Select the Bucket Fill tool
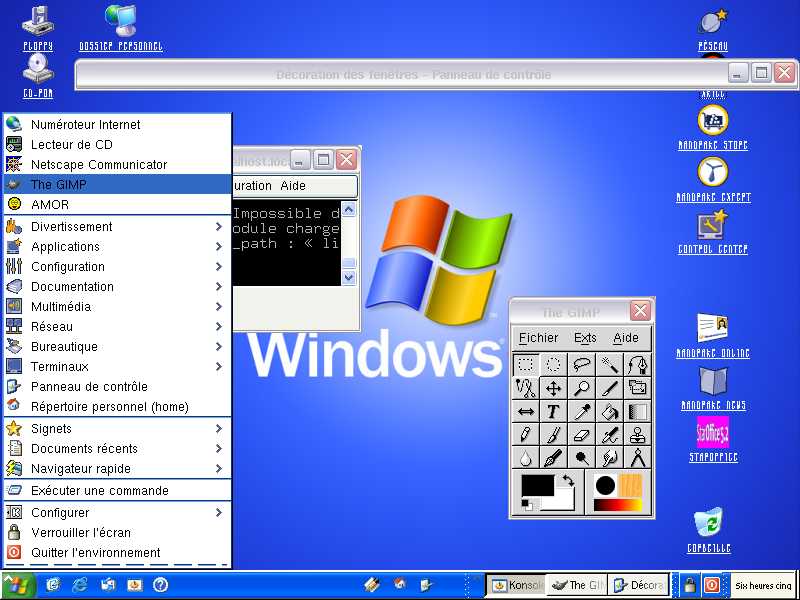The height and width of the screenshot is (600, 800). pyautogui.click(x=610, y=411)
